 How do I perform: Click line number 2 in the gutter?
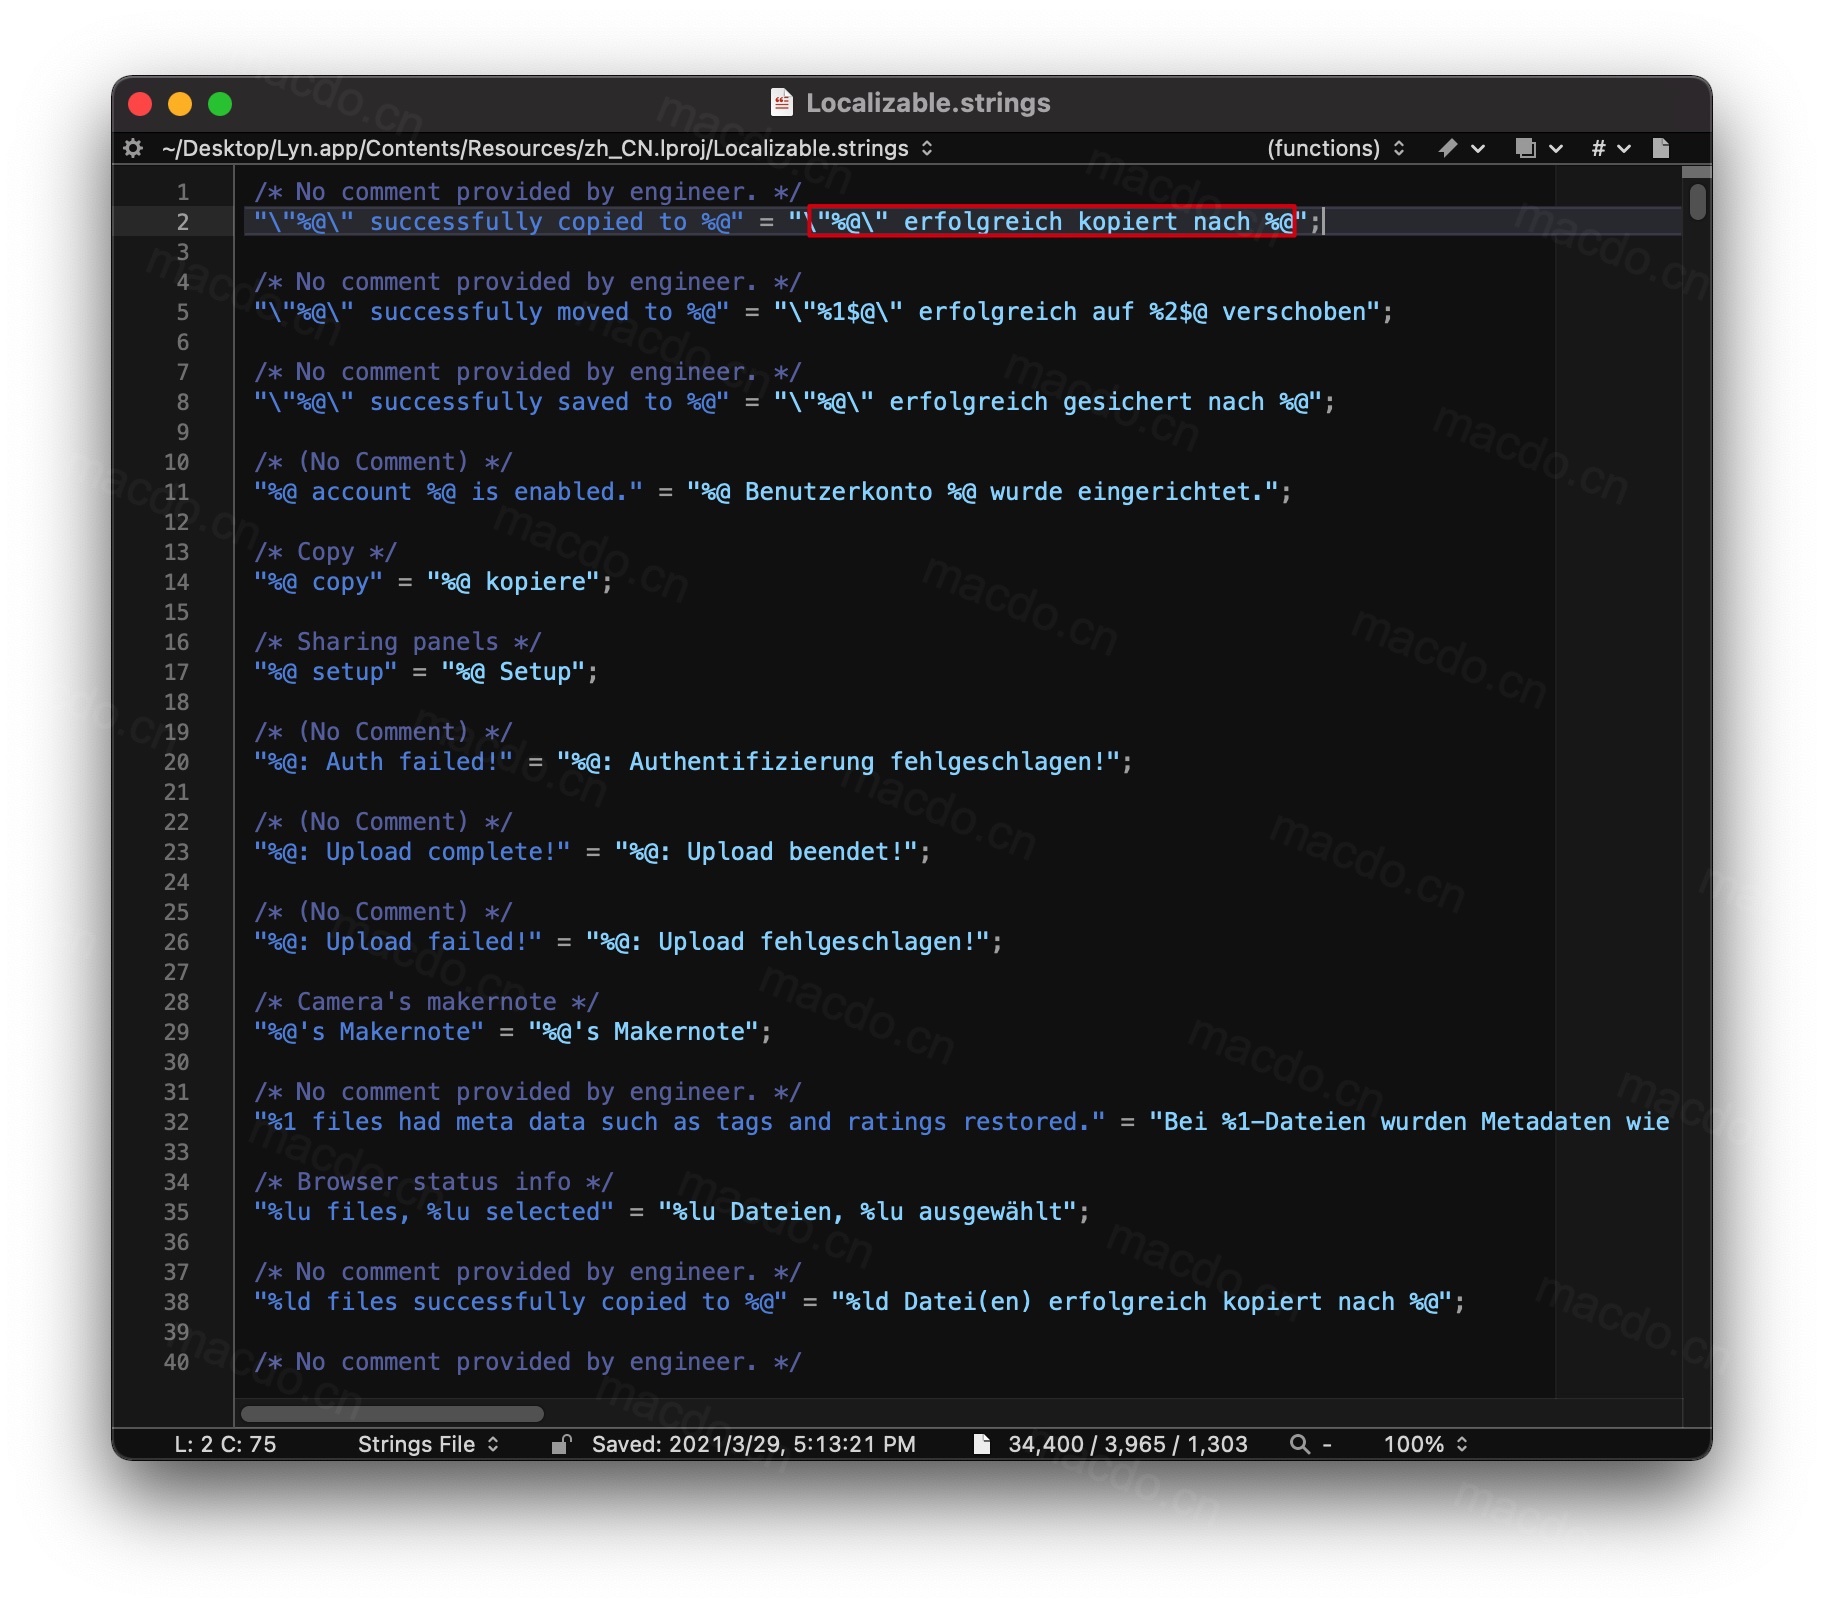tap(182, 222)
